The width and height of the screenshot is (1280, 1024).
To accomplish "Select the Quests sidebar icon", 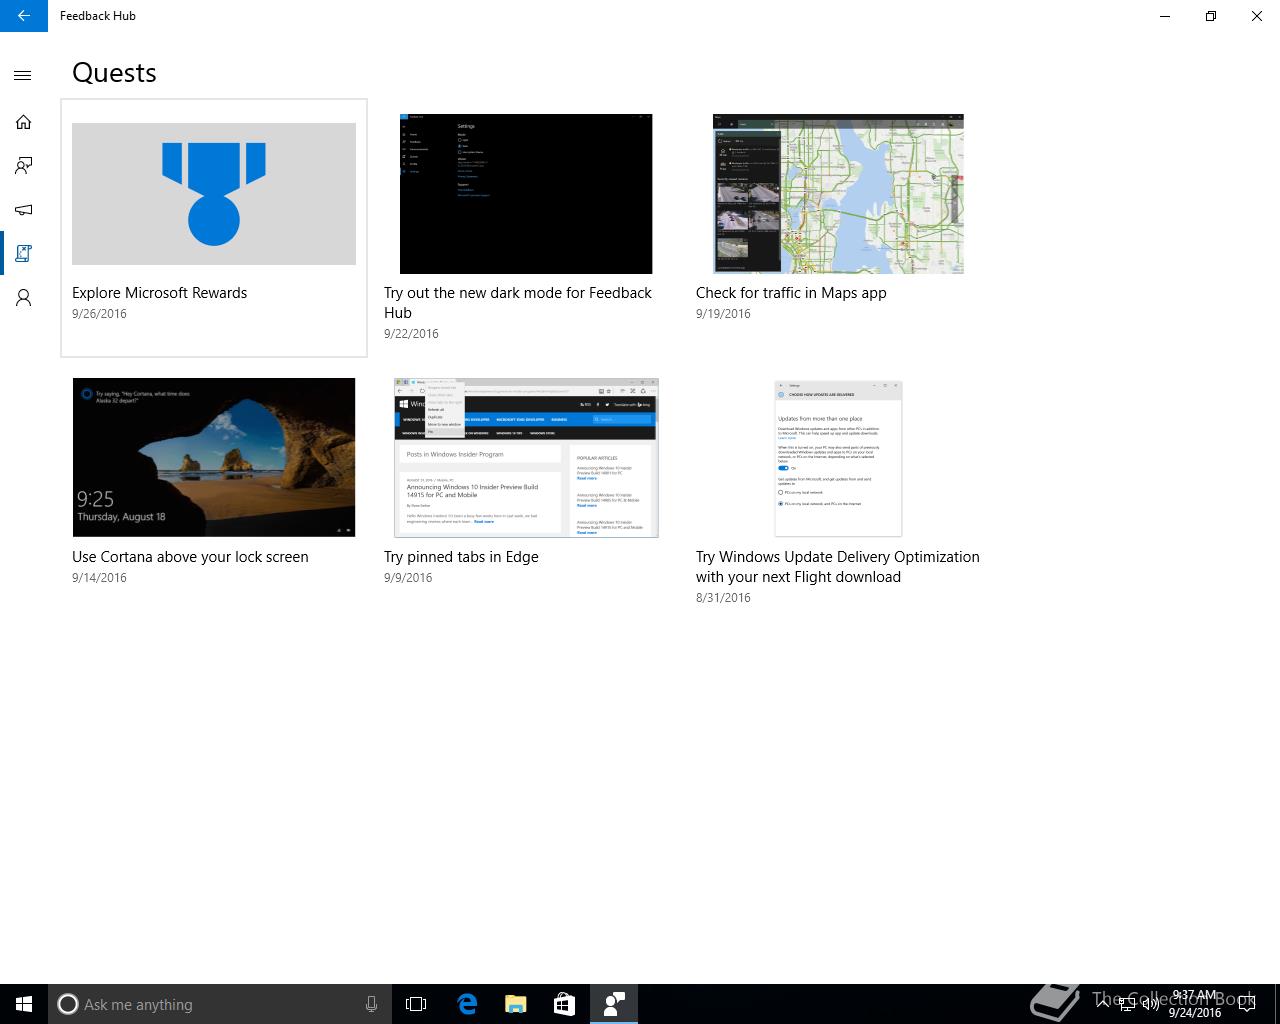I will (x=24, y=254).
